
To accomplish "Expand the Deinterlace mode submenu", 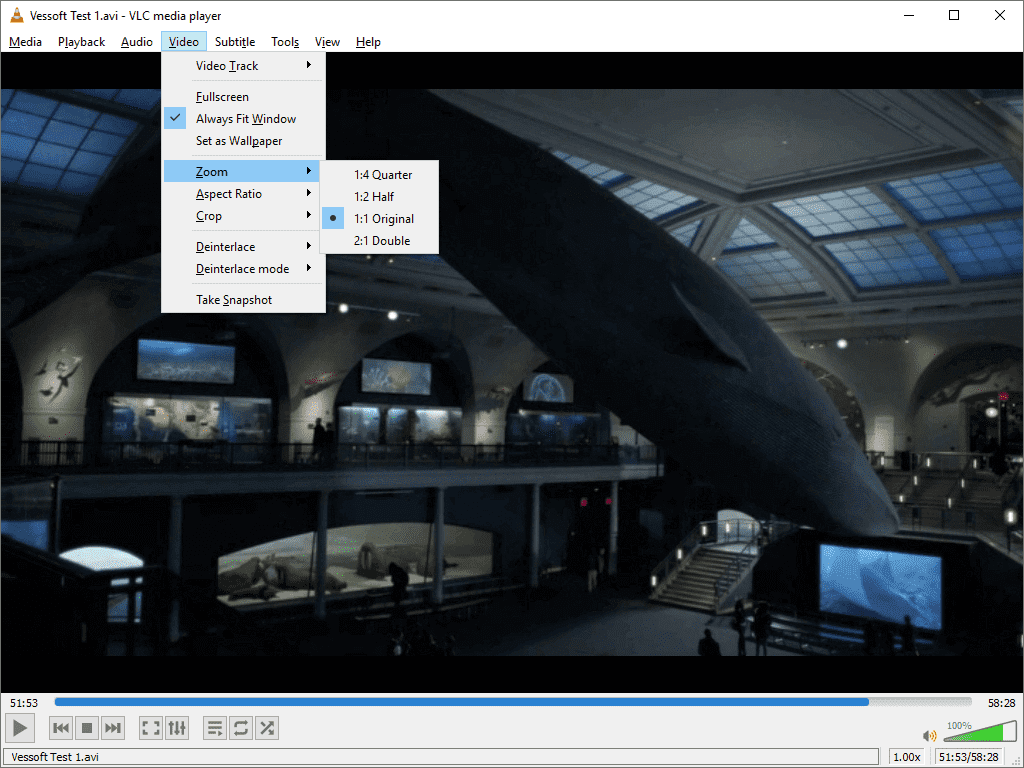I will [243, 269].
